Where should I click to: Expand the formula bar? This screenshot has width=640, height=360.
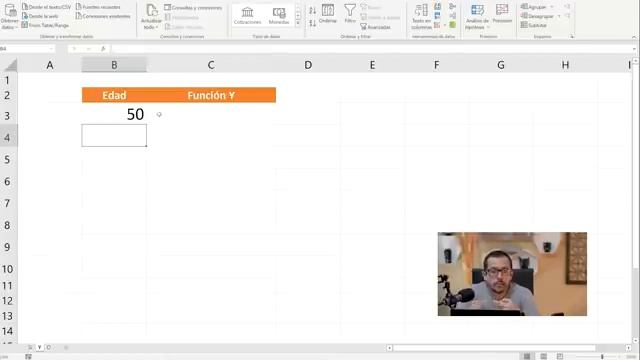point(634,49)
